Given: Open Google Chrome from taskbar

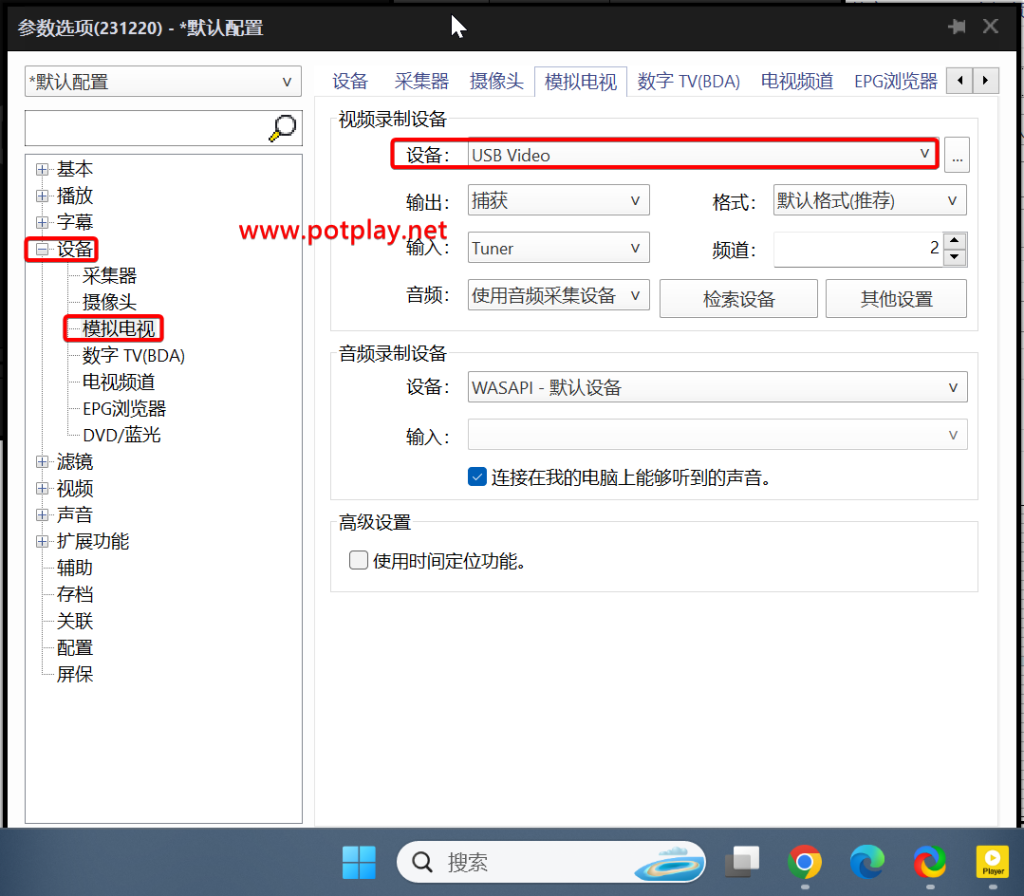Looking at the screenshot, I should (x=805, y=862).
